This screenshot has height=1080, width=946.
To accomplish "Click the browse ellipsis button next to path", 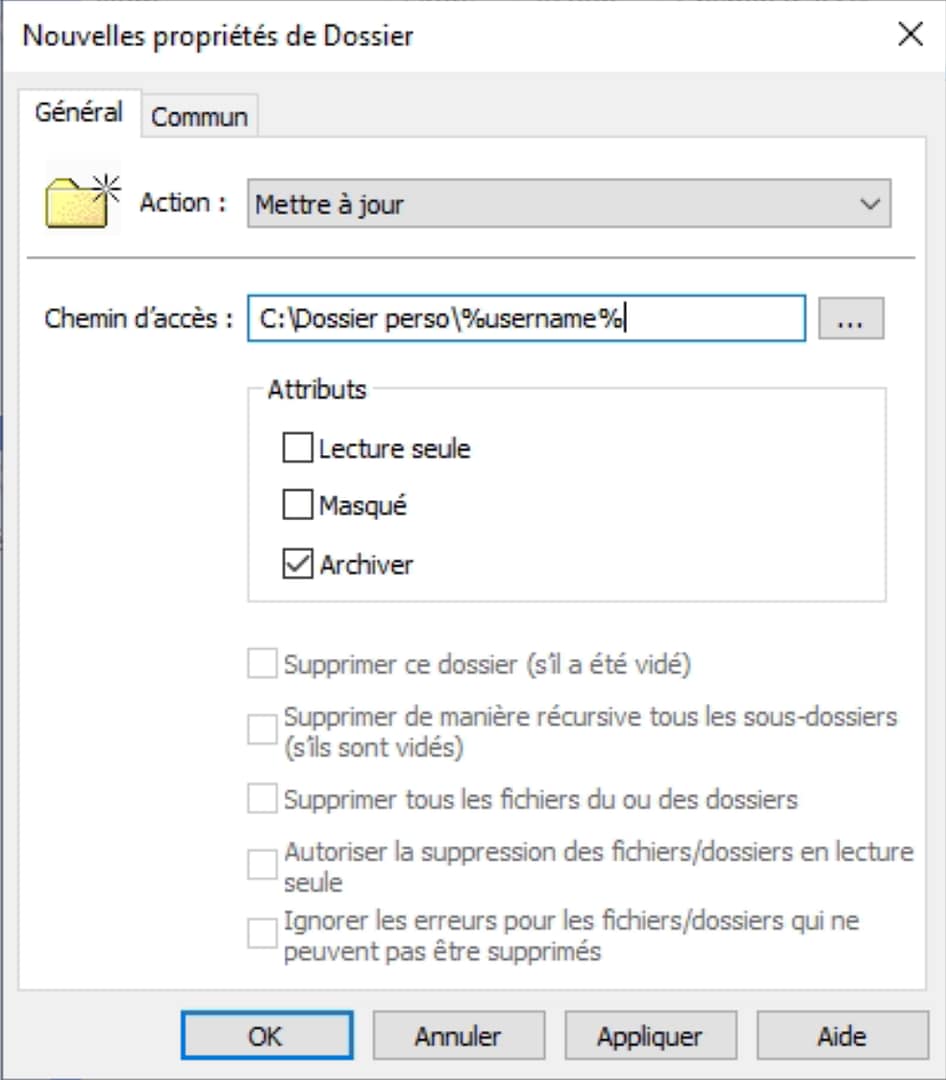I will coord(851,319).
